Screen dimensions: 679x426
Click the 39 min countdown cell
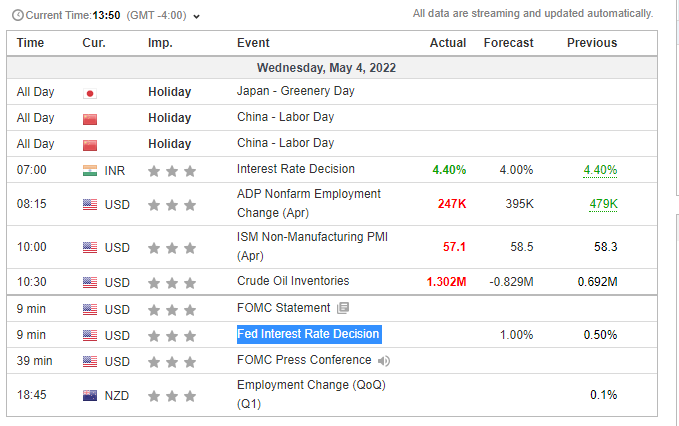(x=34, y=361)
